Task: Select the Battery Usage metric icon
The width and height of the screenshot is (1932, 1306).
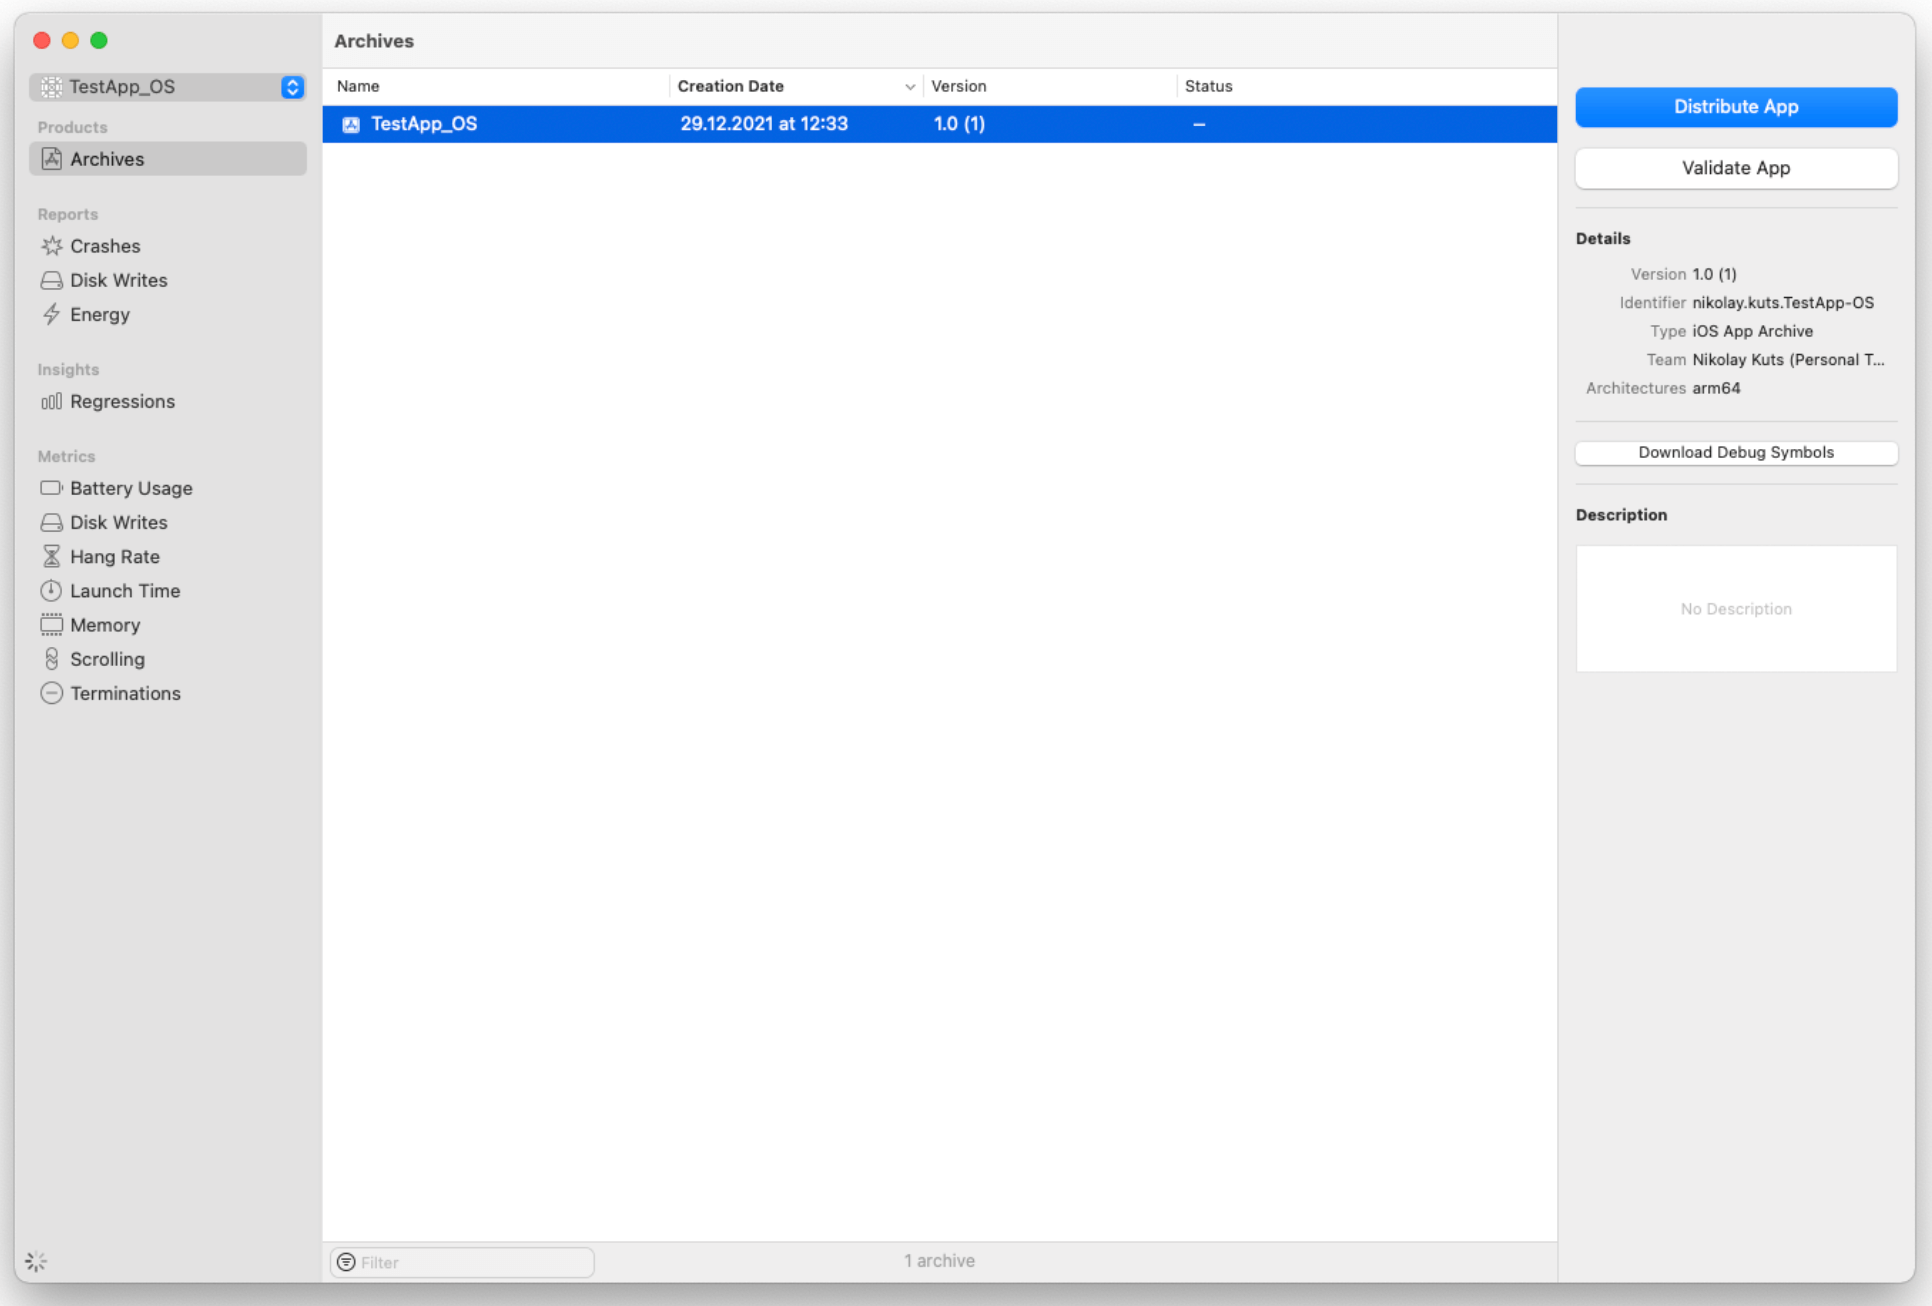Action: coord(50,488)
